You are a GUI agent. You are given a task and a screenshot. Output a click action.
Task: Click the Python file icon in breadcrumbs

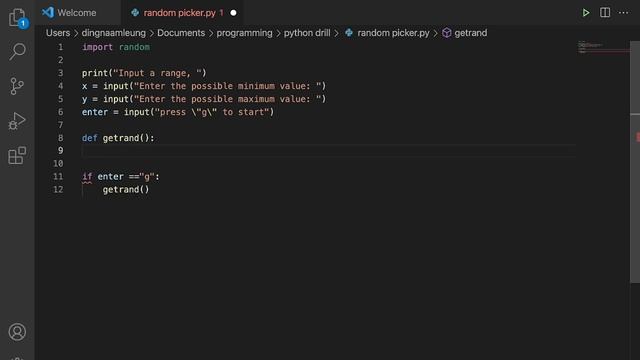tap(349, 33)
